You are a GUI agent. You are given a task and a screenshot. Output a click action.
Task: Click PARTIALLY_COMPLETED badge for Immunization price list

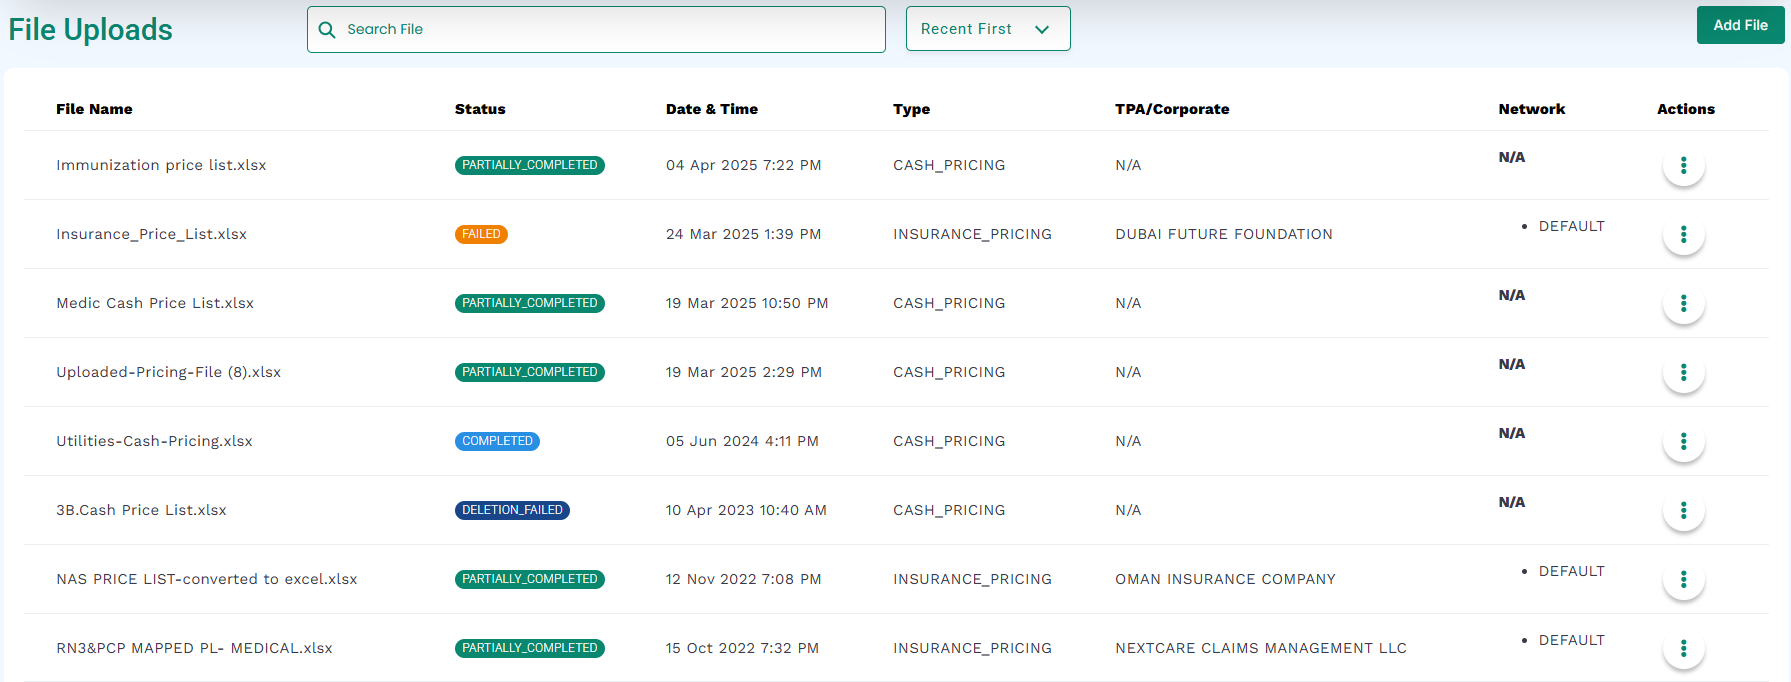click(530, 165)
